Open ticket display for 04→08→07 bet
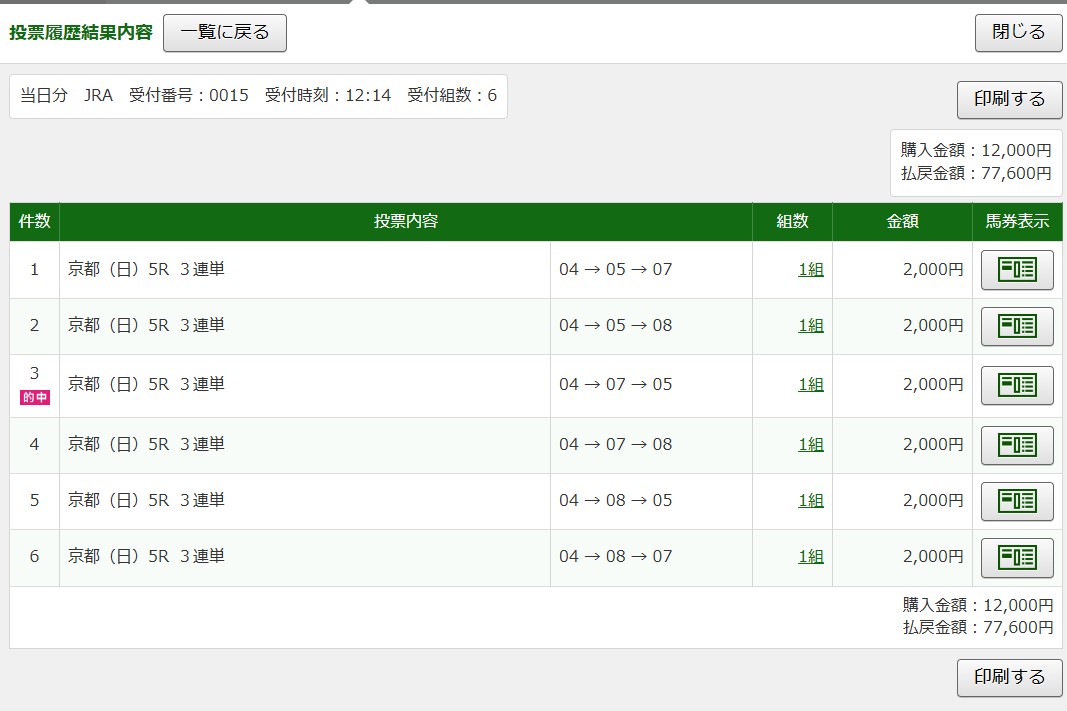The height and width of the screenshot is (711, 1067). pos(1017,557)
